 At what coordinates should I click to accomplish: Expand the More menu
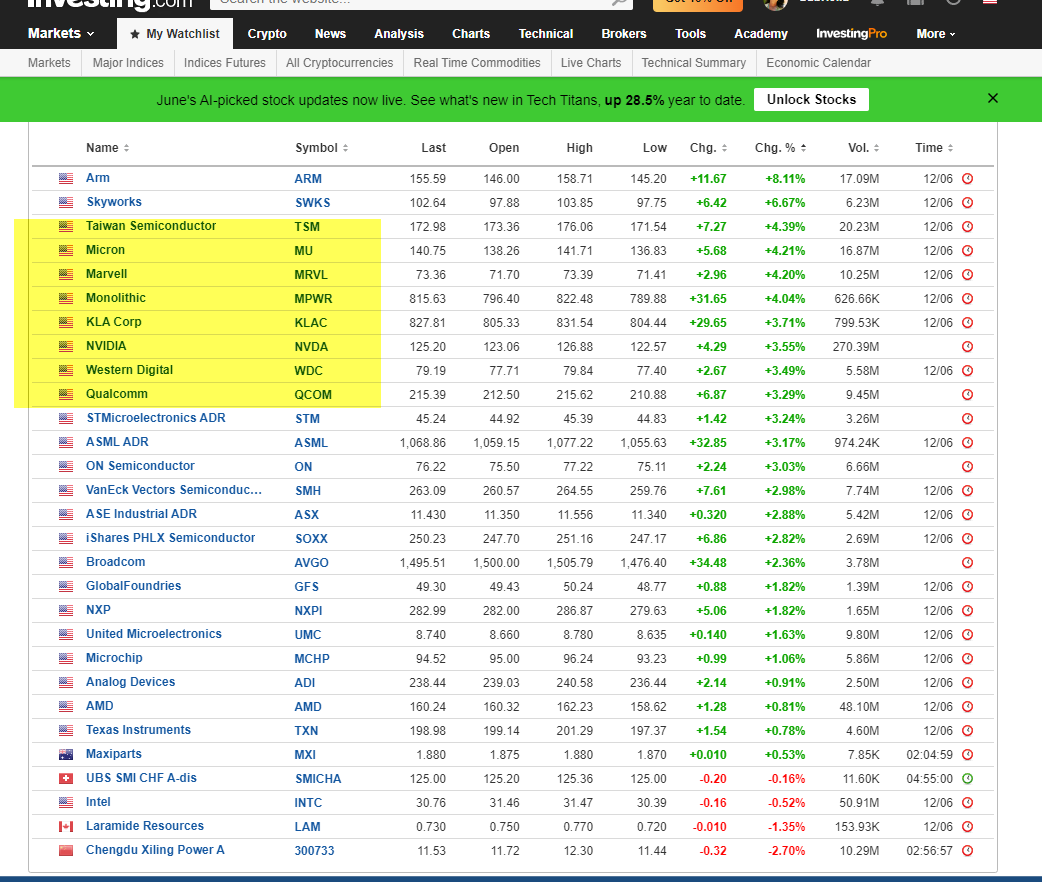pyautogui.click(x=936, y=34)
